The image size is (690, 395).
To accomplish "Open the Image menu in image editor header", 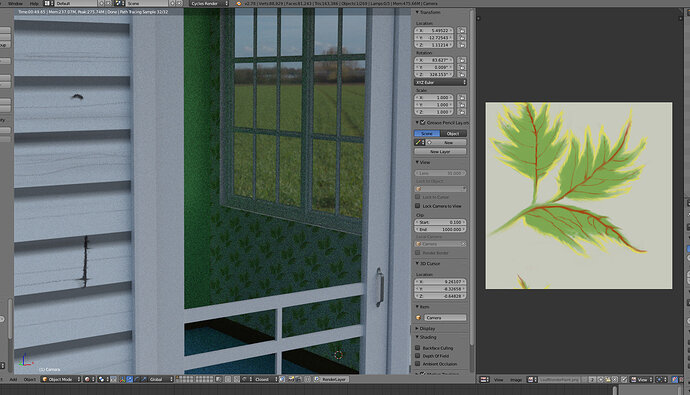I will pos(516,379).
